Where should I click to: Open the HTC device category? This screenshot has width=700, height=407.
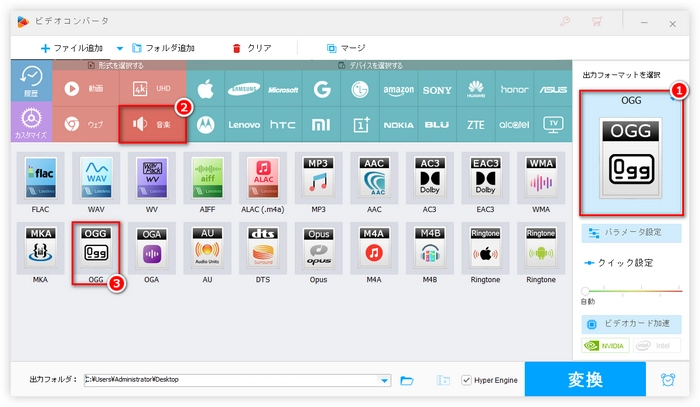283,125
